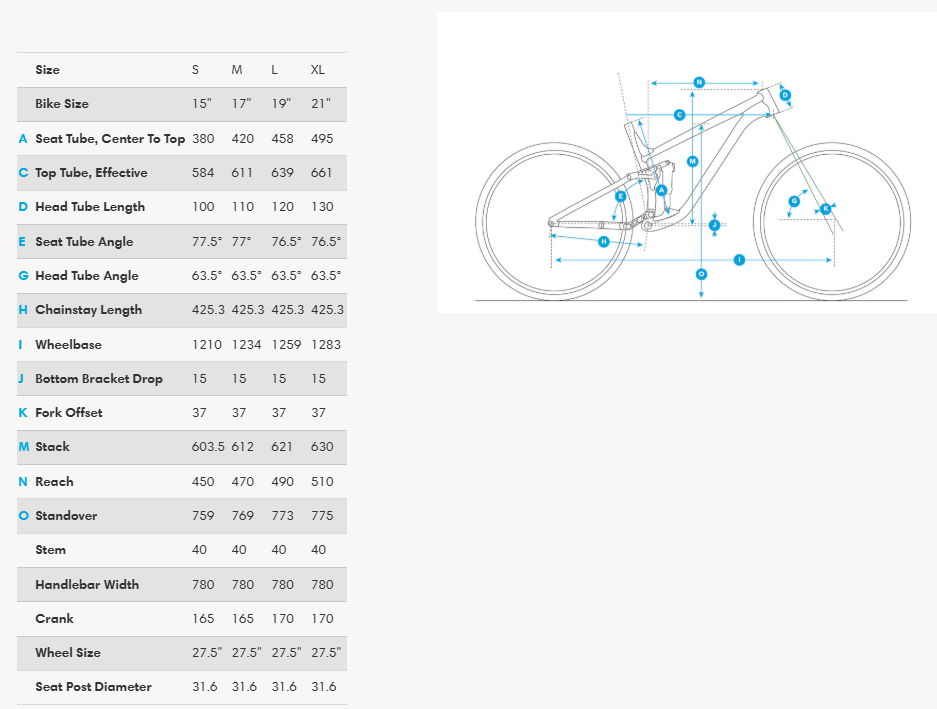
Task: Click the J bottom bracket drop marker
Action: [x=714, y=225]
